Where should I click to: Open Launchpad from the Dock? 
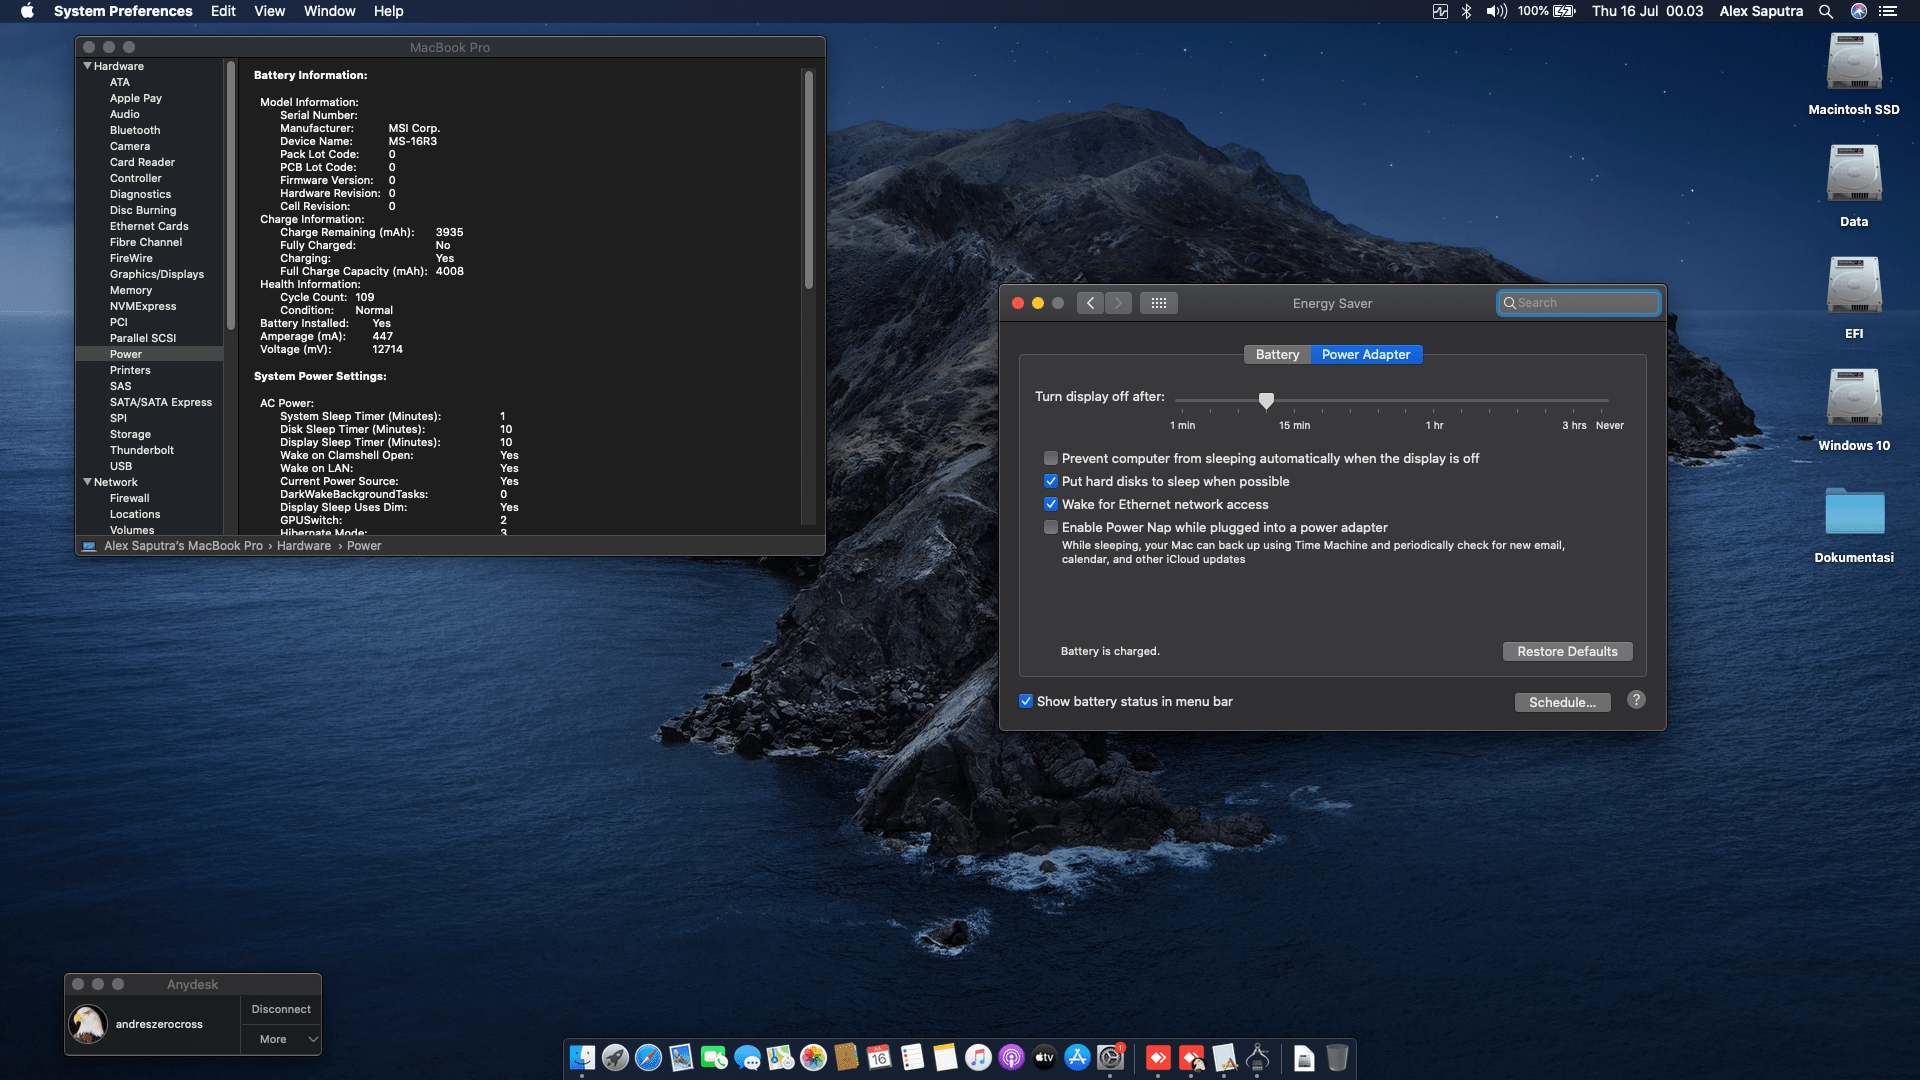(617, 1057)
